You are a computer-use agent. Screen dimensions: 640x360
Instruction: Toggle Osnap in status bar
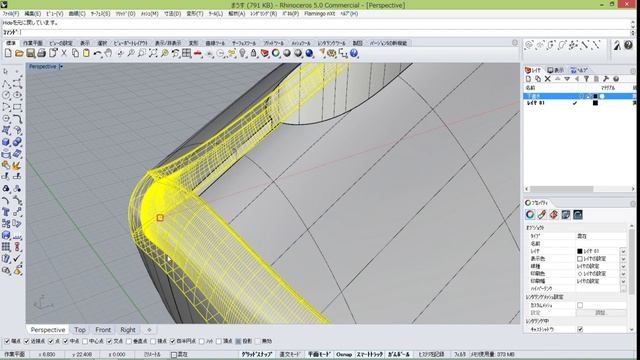(344, 354)
